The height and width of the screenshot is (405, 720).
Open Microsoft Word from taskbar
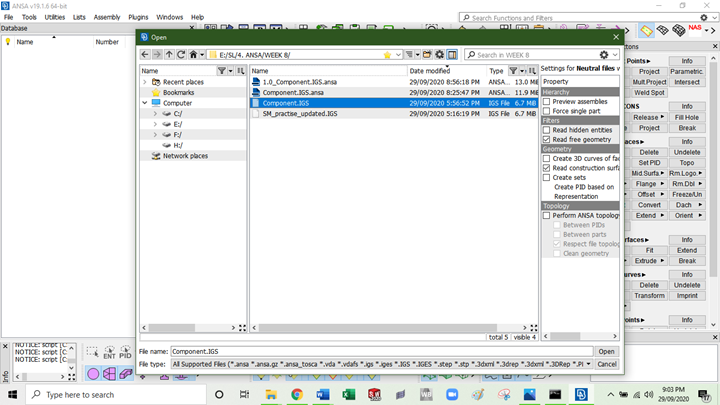point(322,394)
